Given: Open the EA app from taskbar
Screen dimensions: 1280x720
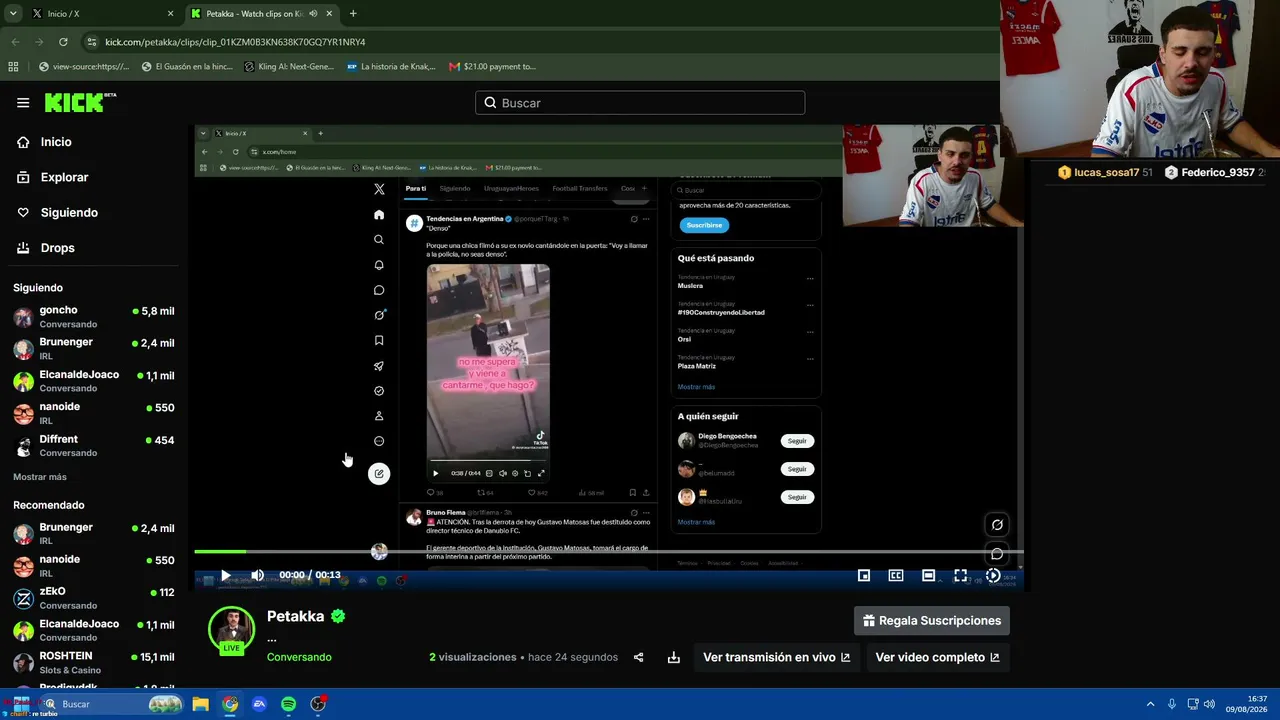Looking at the screenshot, I should coord(259,704).
